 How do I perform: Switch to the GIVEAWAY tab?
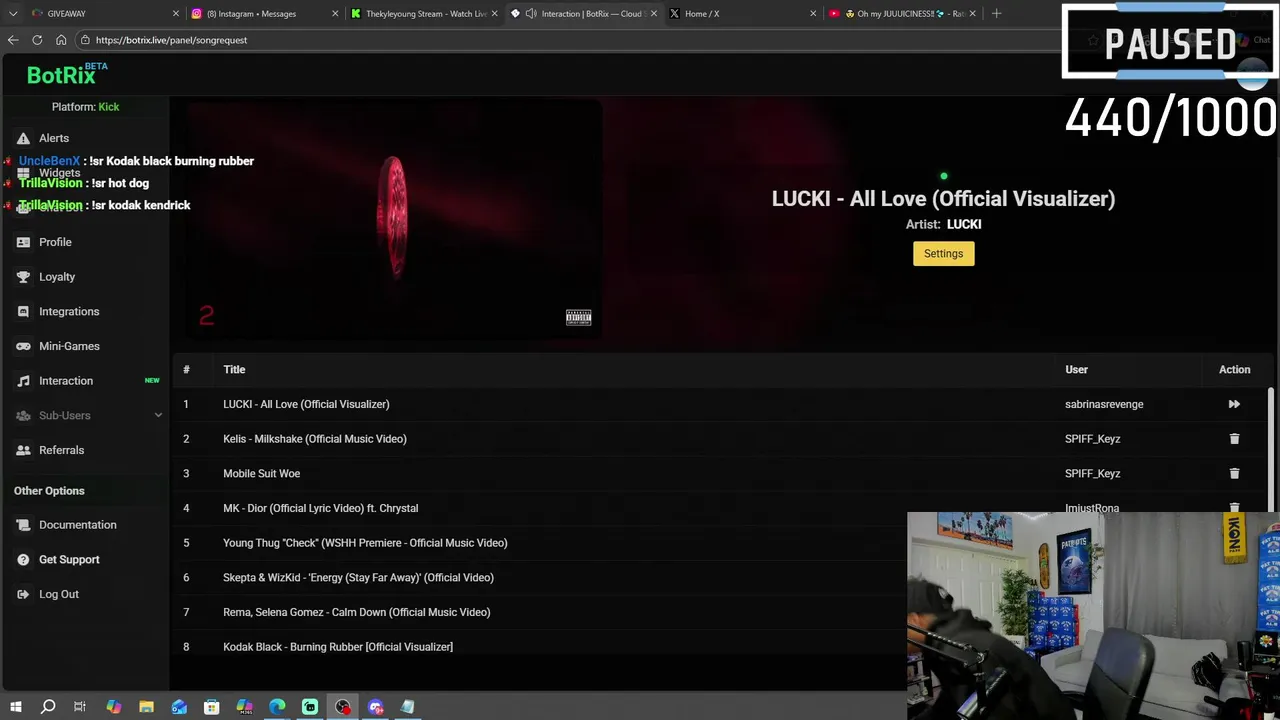pos(100,14)
